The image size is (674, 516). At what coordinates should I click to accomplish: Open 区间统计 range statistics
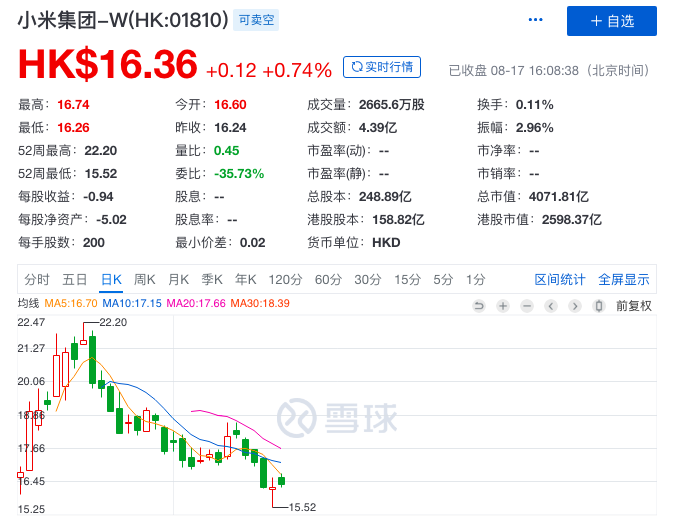pos(560,280)
